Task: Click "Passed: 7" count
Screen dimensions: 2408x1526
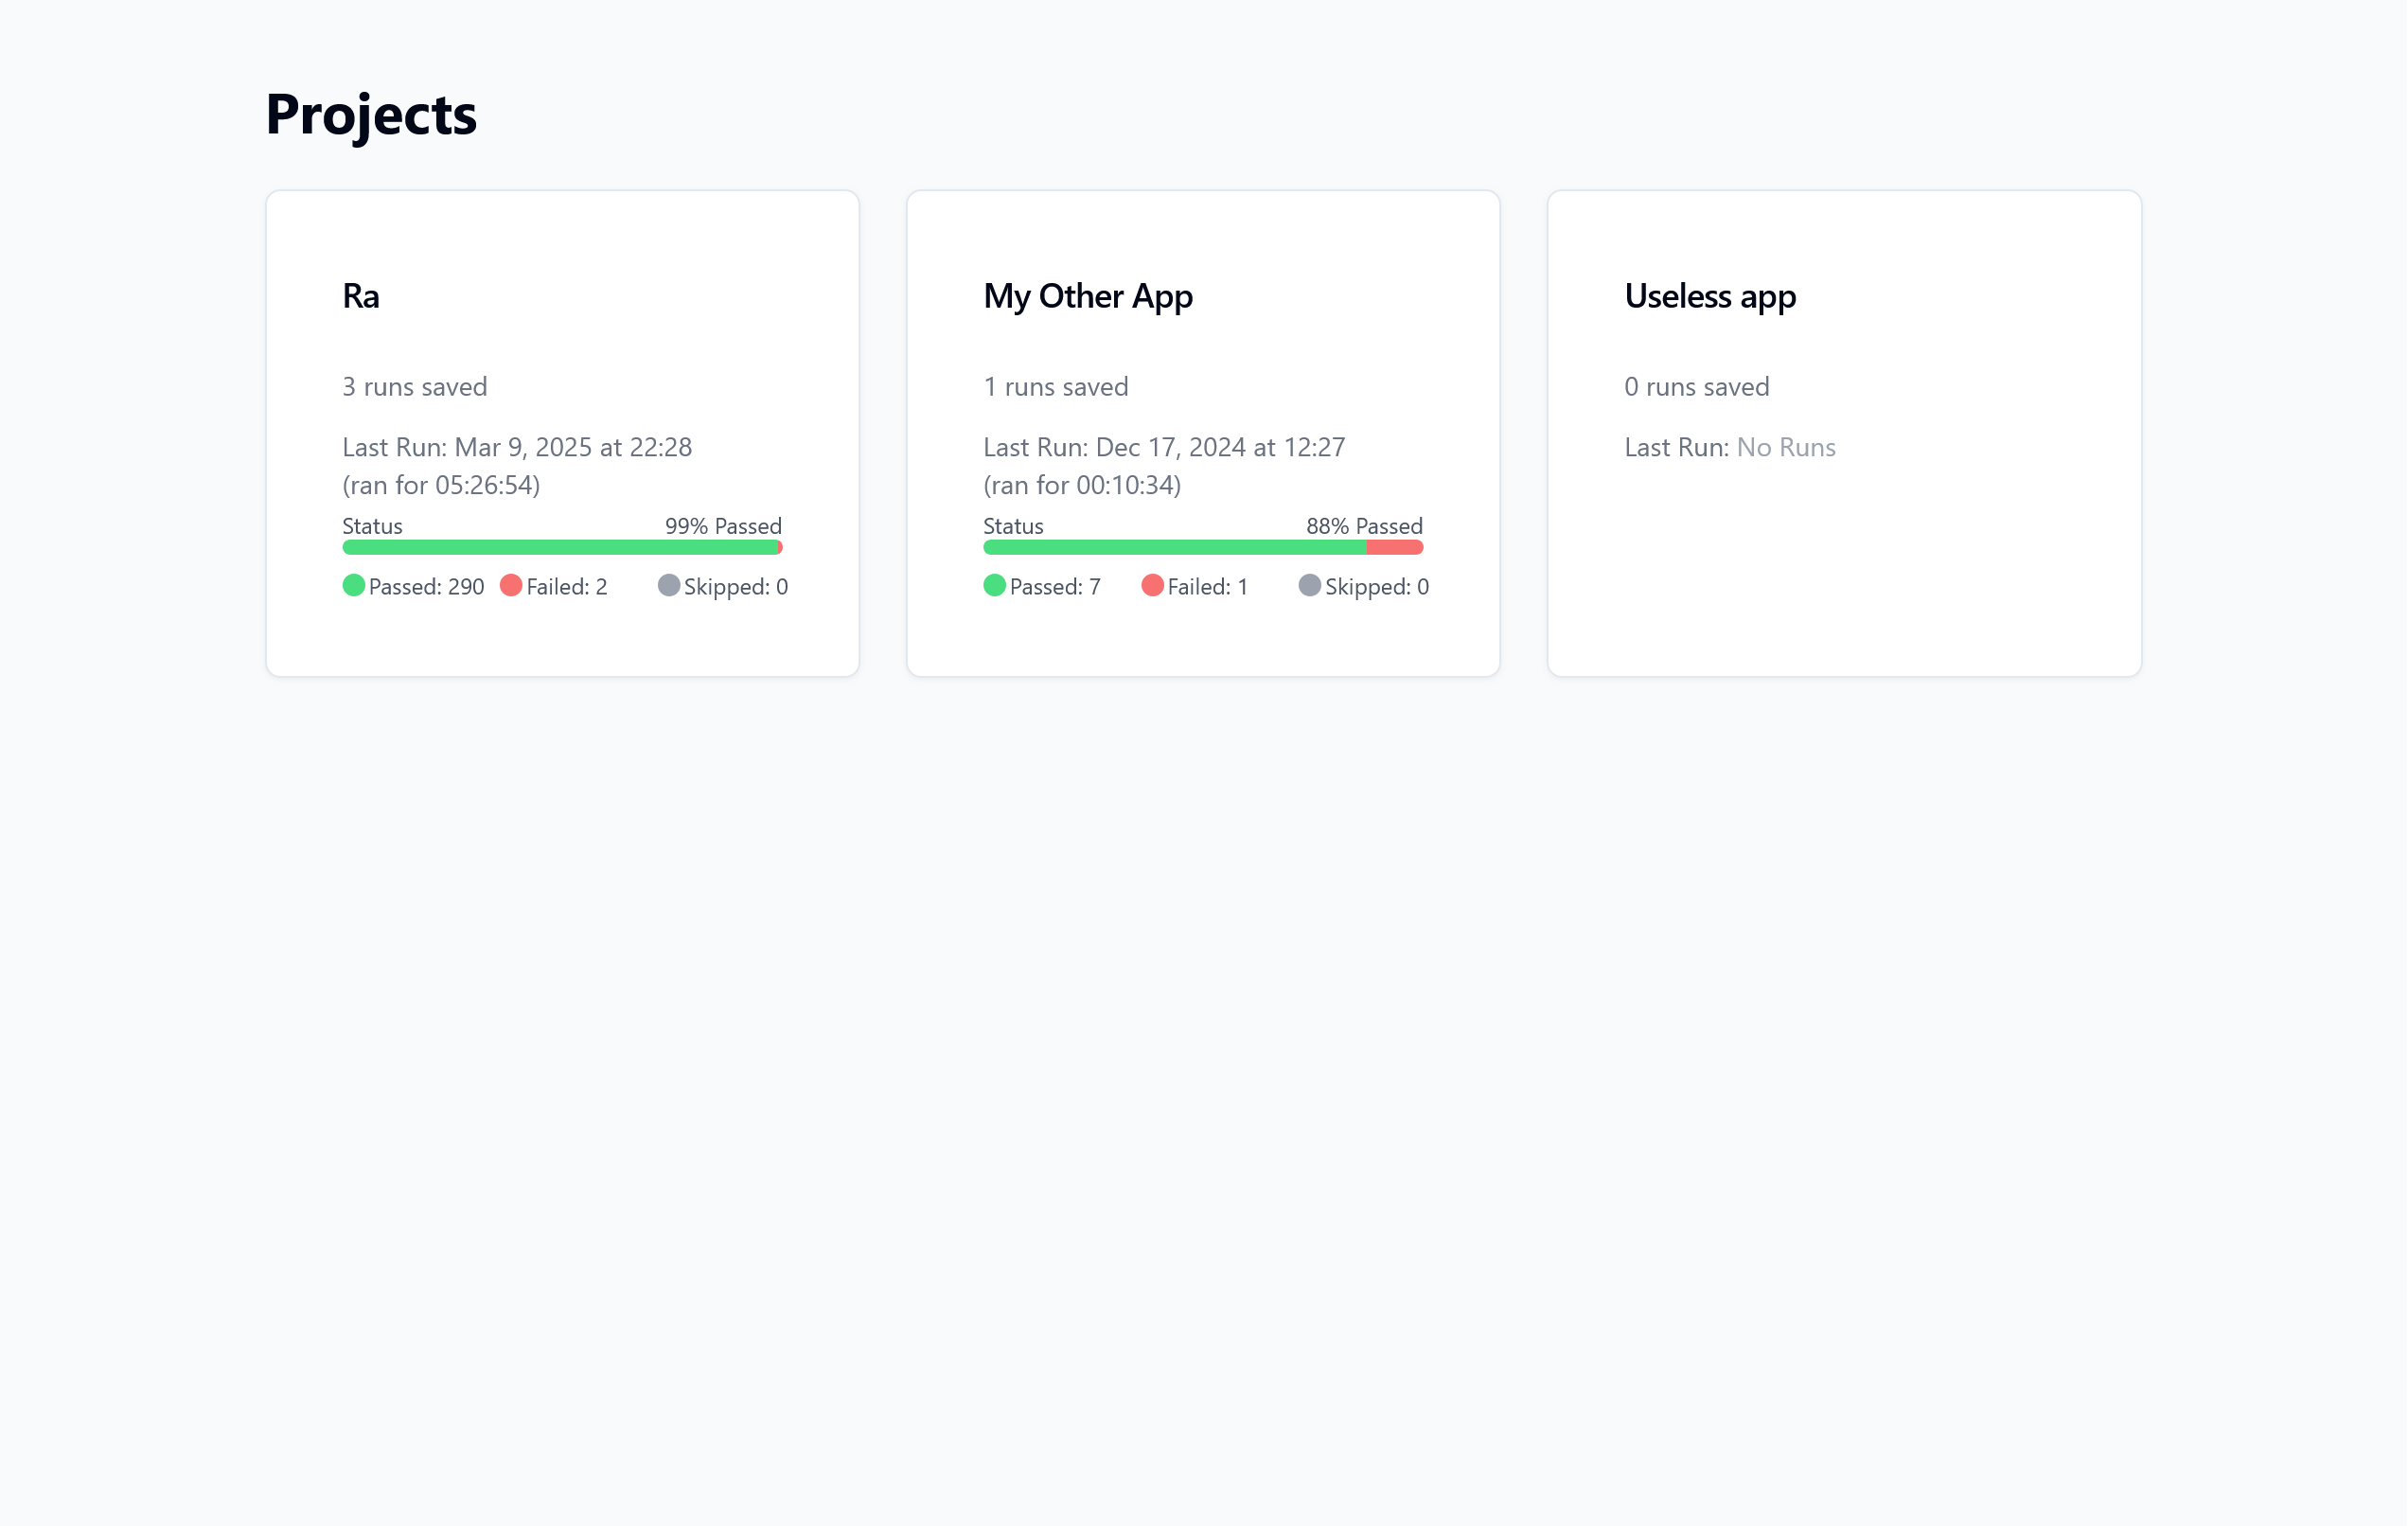Action: (x=1055, y=587)
